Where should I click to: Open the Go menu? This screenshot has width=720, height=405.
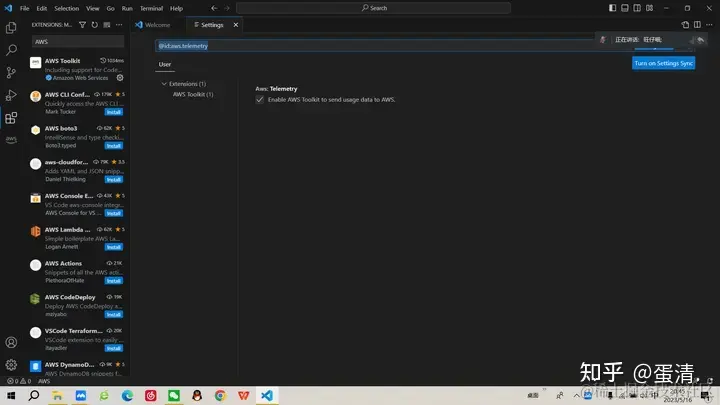click(x=110, y=8)
